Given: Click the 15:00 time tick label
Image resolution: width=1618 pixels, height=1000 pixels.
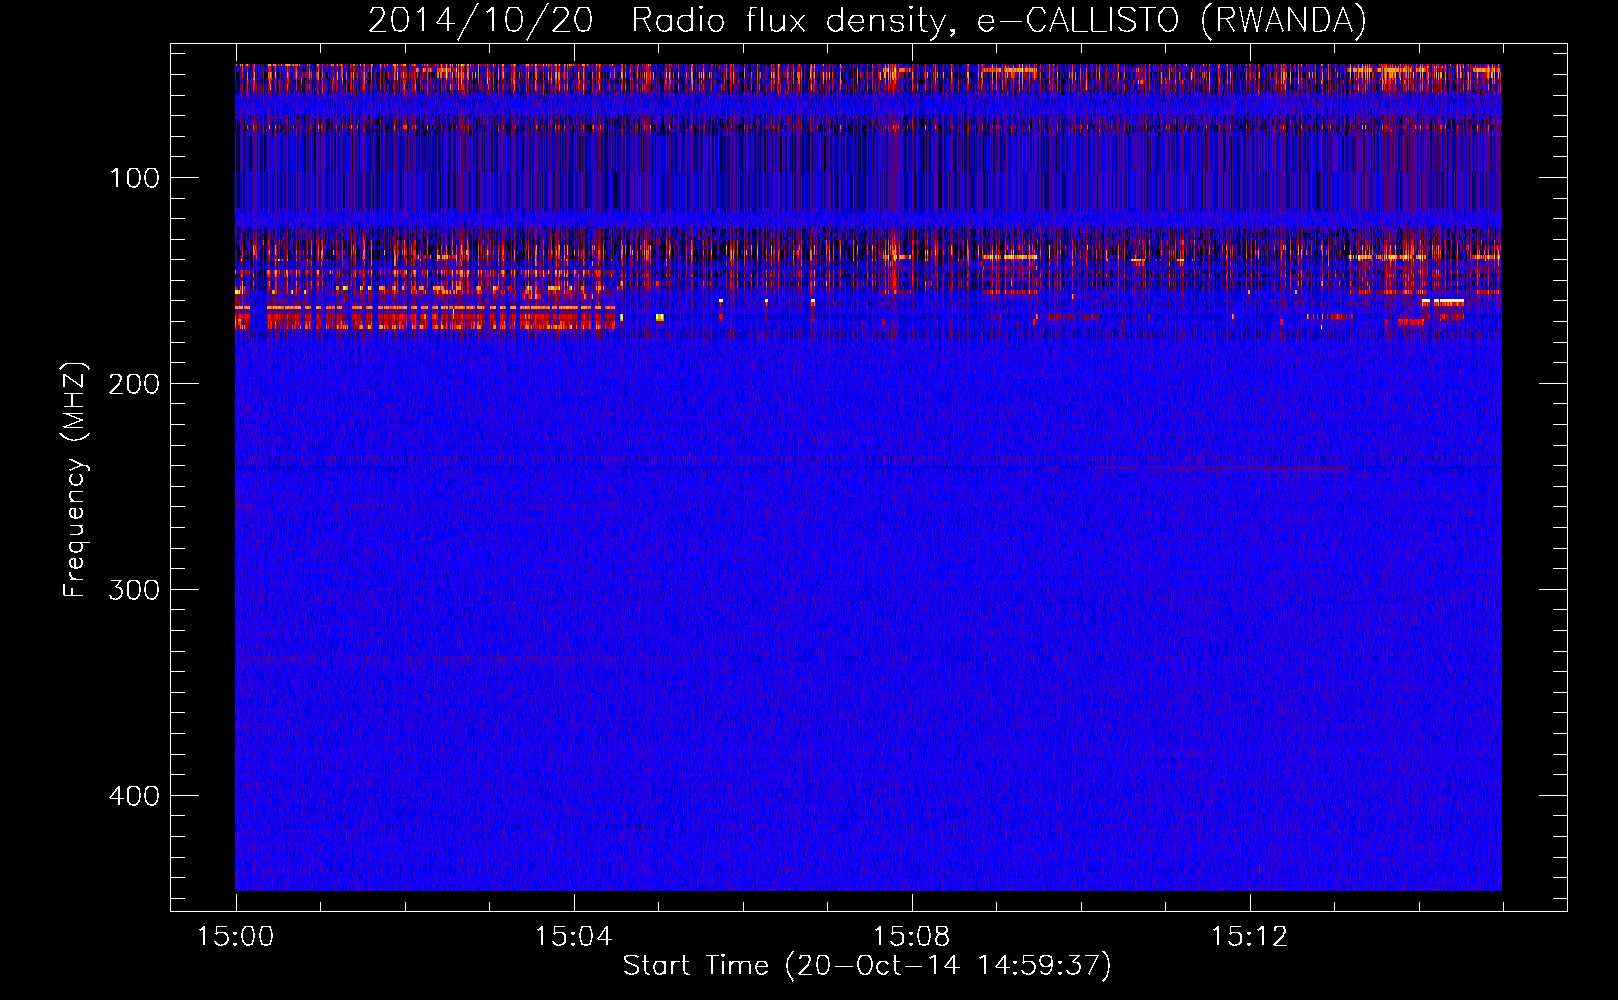Looking at the screenshot, I should 236,937.
